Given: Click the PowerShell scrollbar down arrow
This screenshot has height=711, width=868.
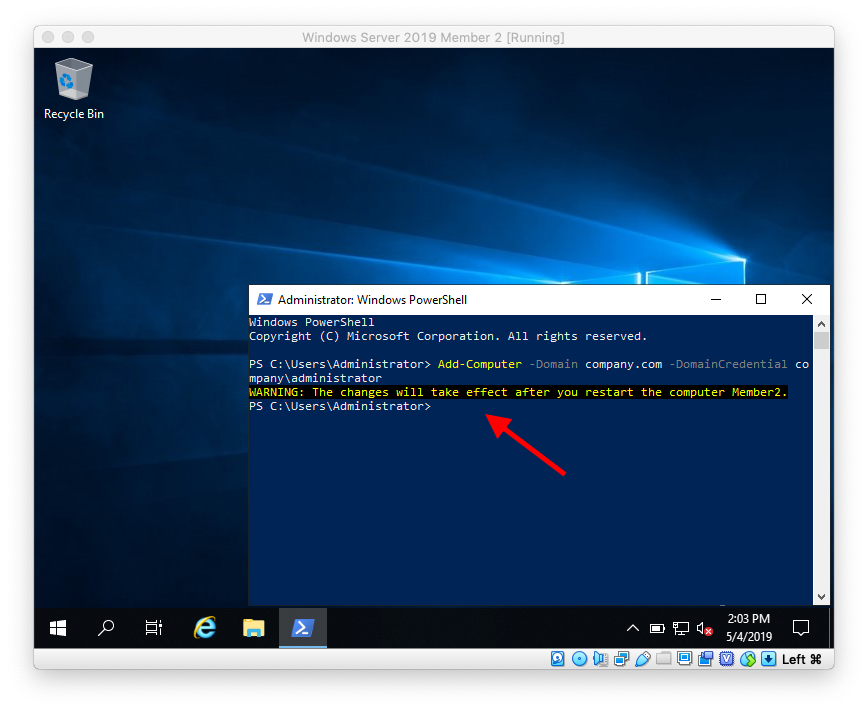Looking at the screenshot, I should pyautogui.click(x=821, y=596).
